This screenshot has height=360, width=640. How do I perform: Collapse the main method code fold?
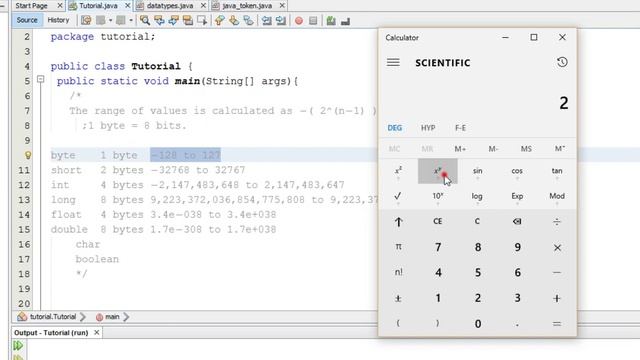click(40, 79)
